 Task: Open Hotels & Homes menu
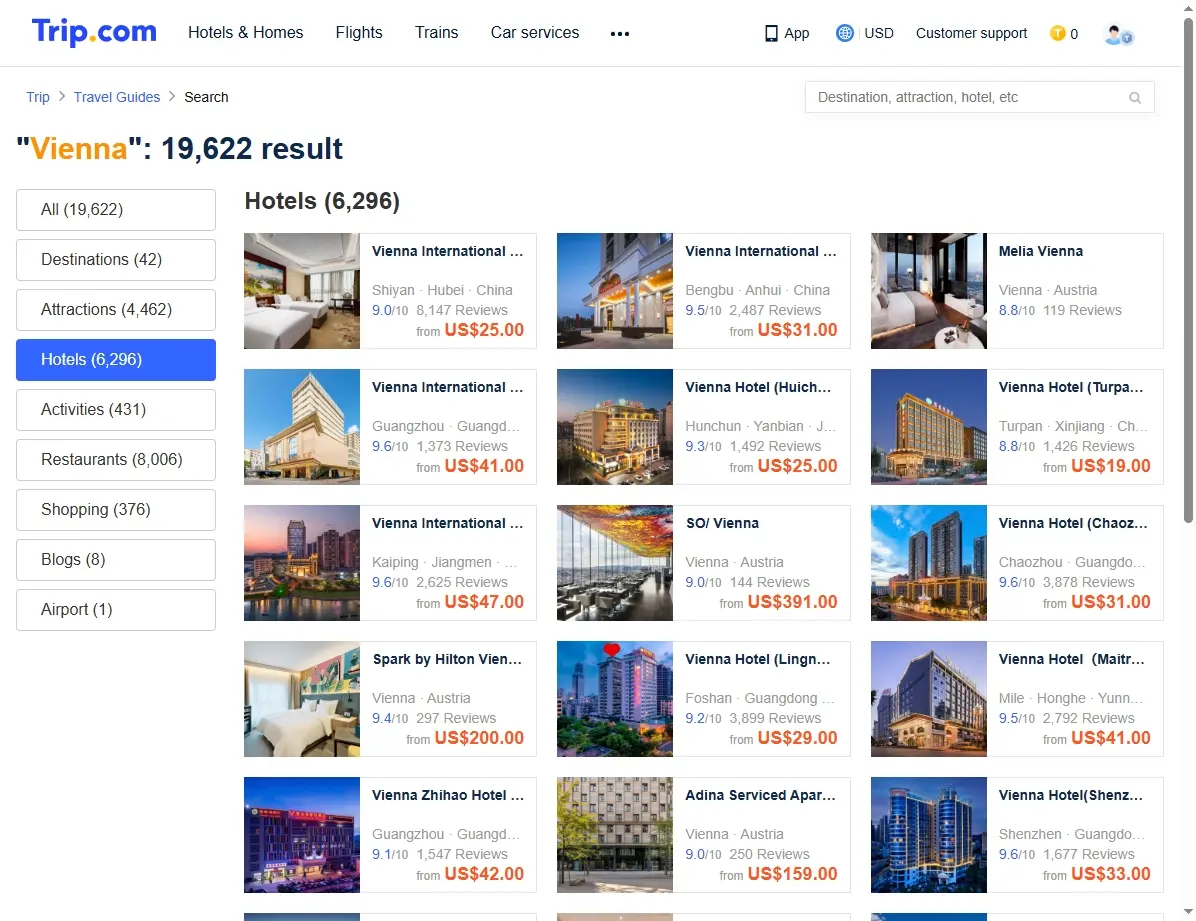pos(246,33)
